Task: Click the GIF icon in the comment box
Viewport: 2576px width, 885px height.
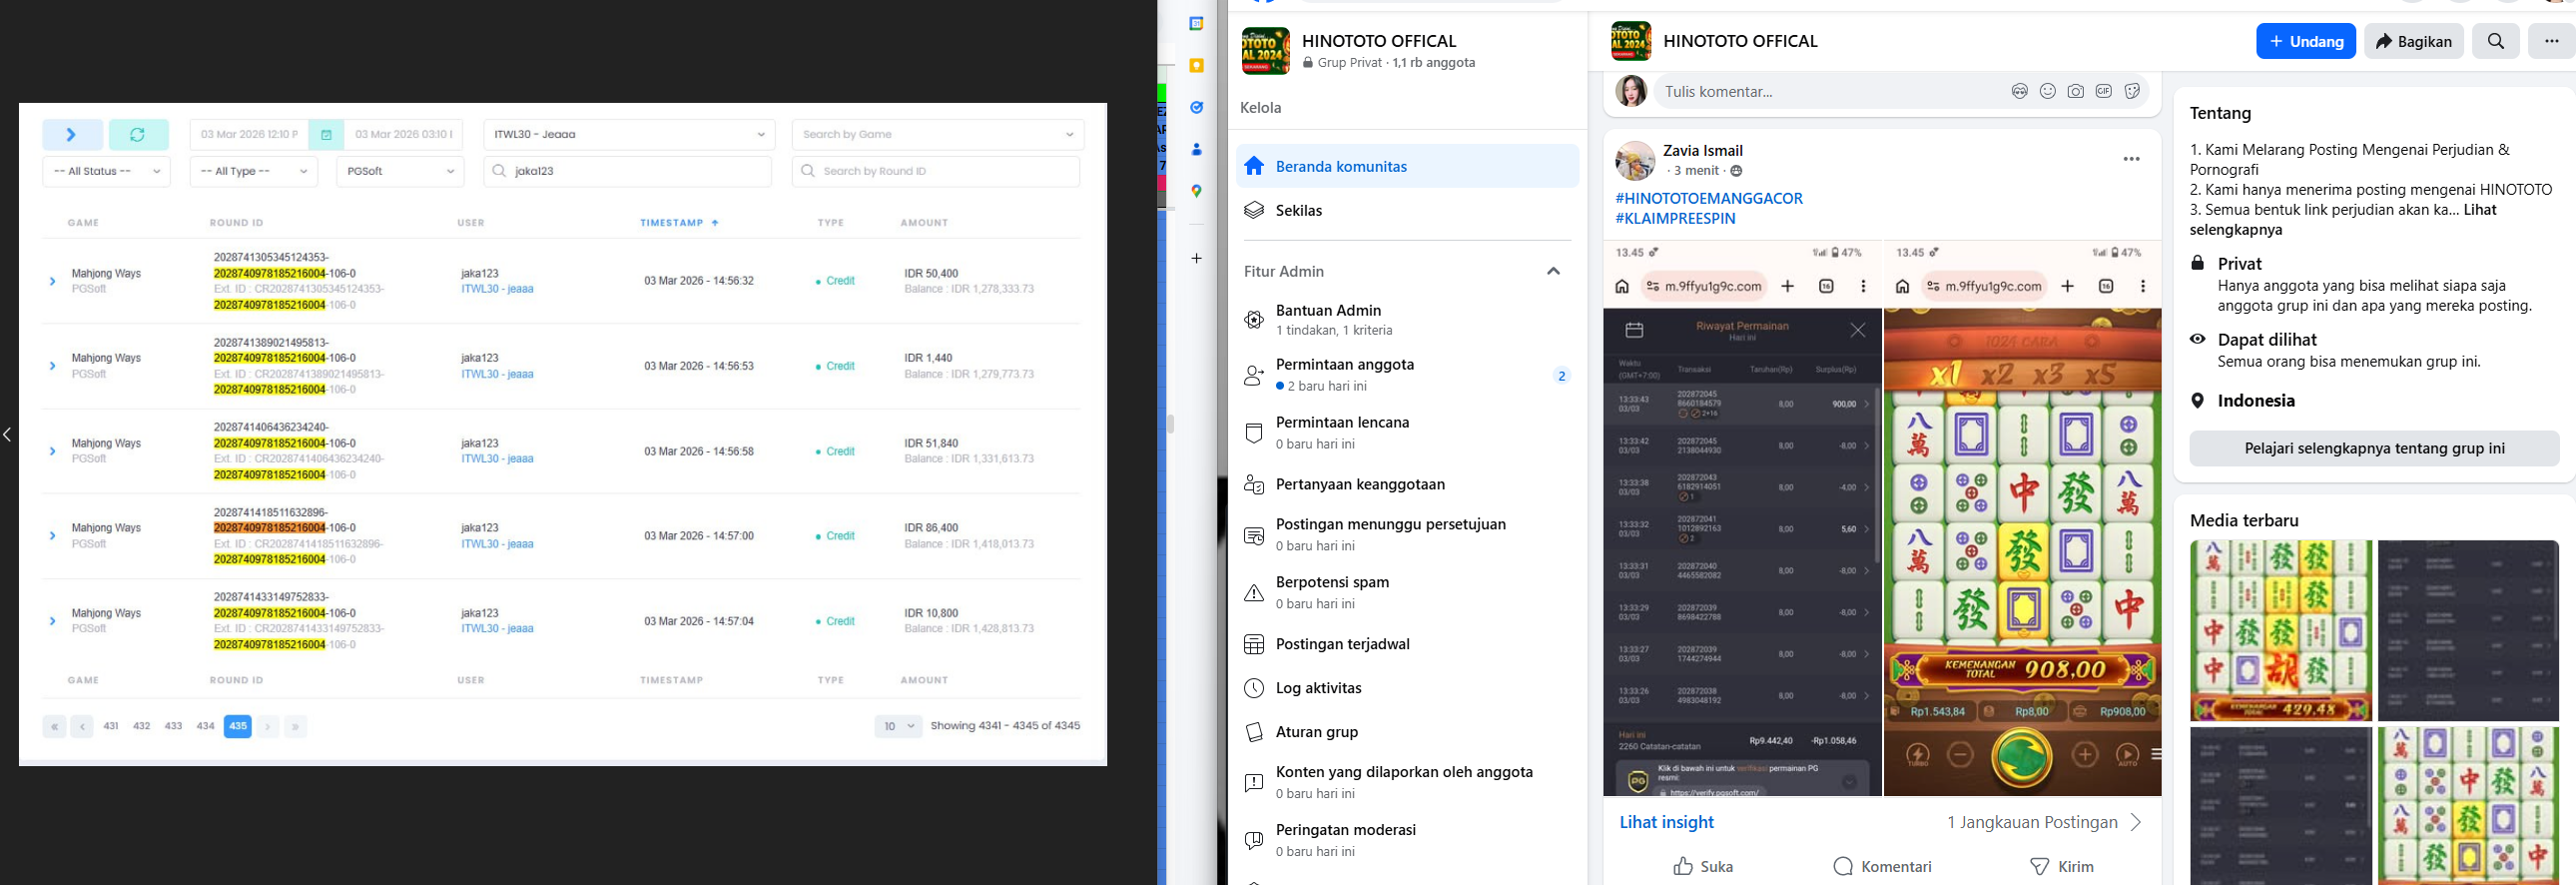Action: 2103,92
